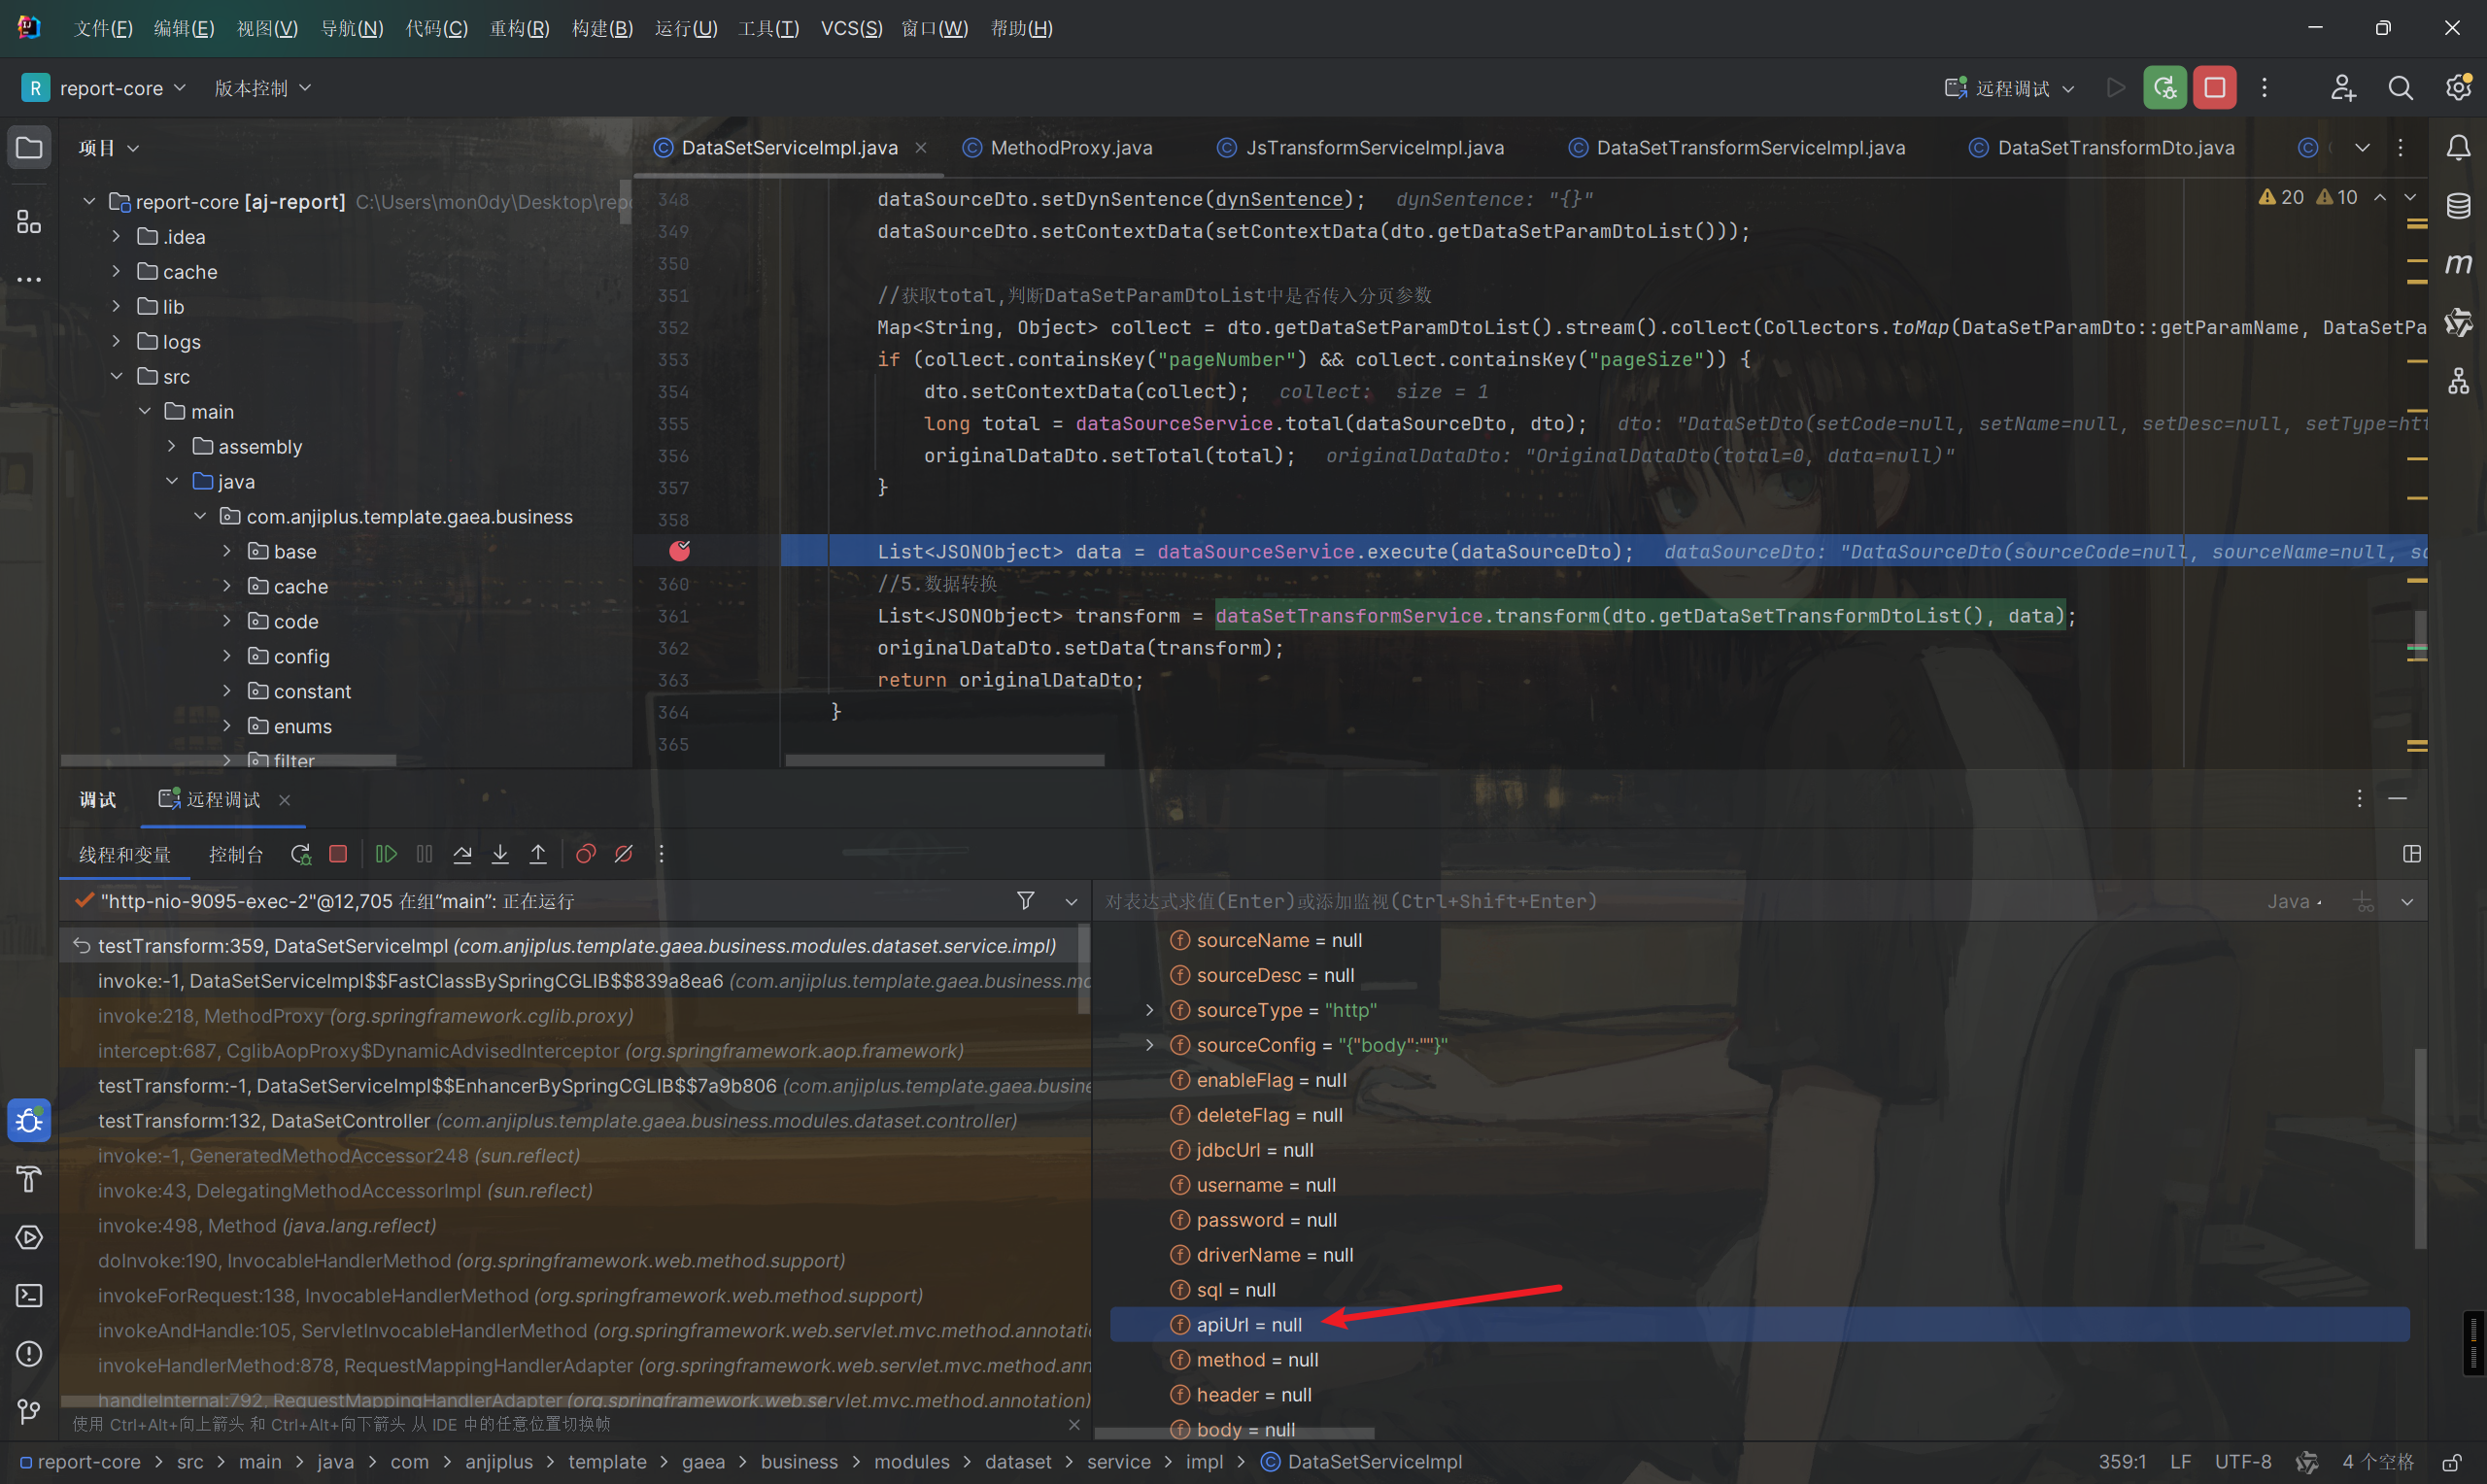Switch to DataSetTransformDto.java tab
Viewport: 2487px width, 1484px height.
click(2102, 148)
